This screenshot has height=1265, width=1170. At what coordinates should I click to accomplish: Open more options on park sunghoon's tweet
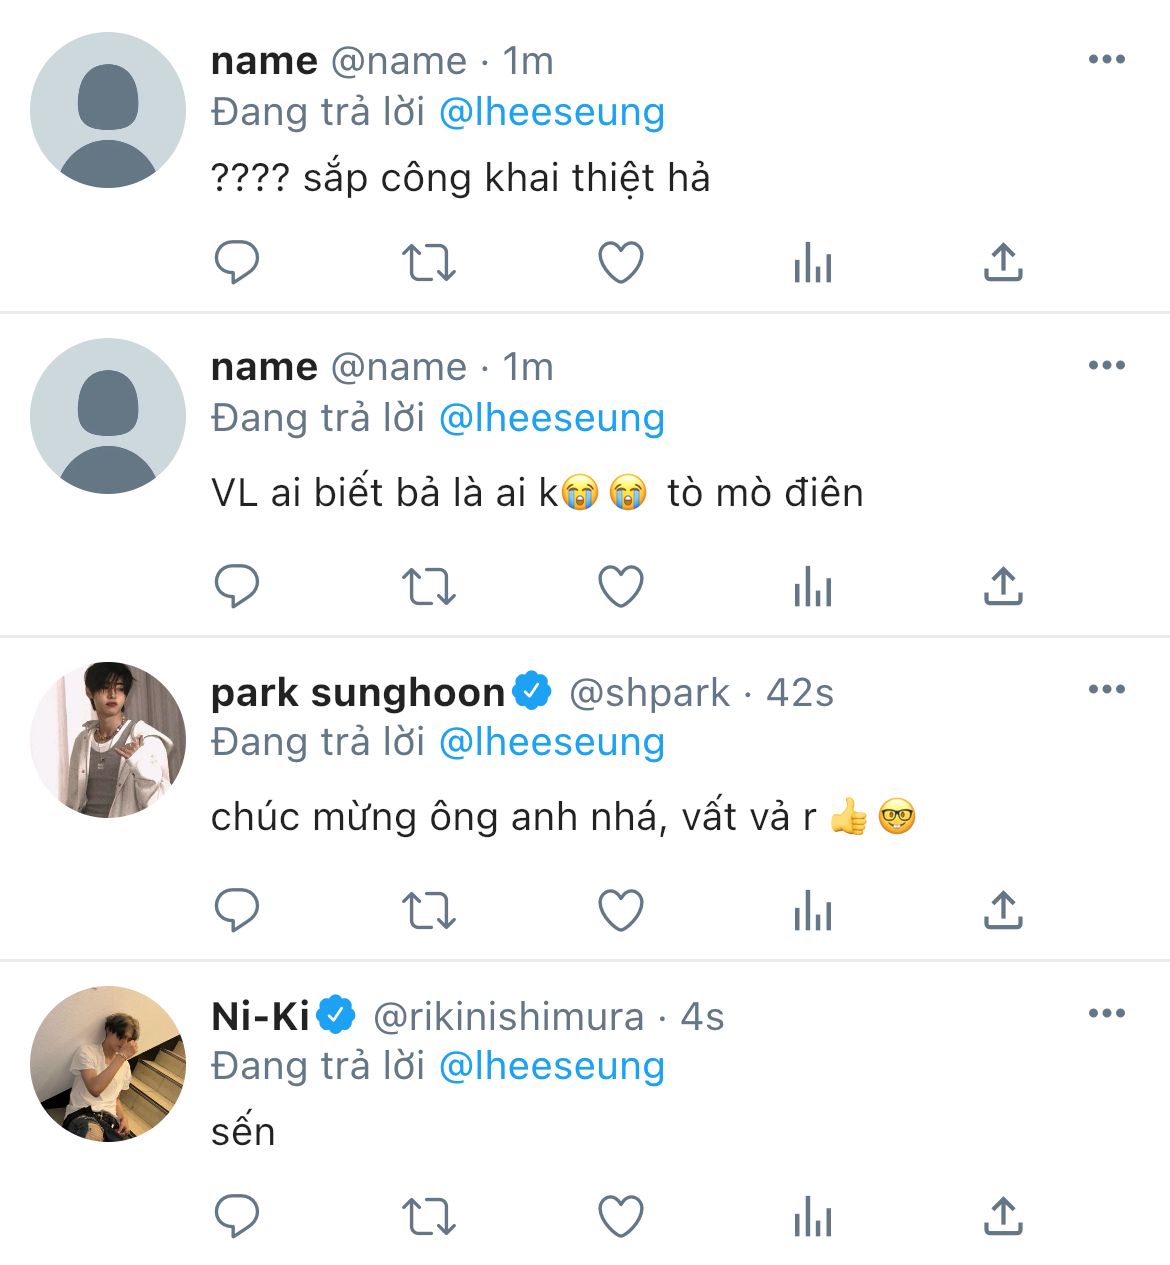click(1106, 689)
